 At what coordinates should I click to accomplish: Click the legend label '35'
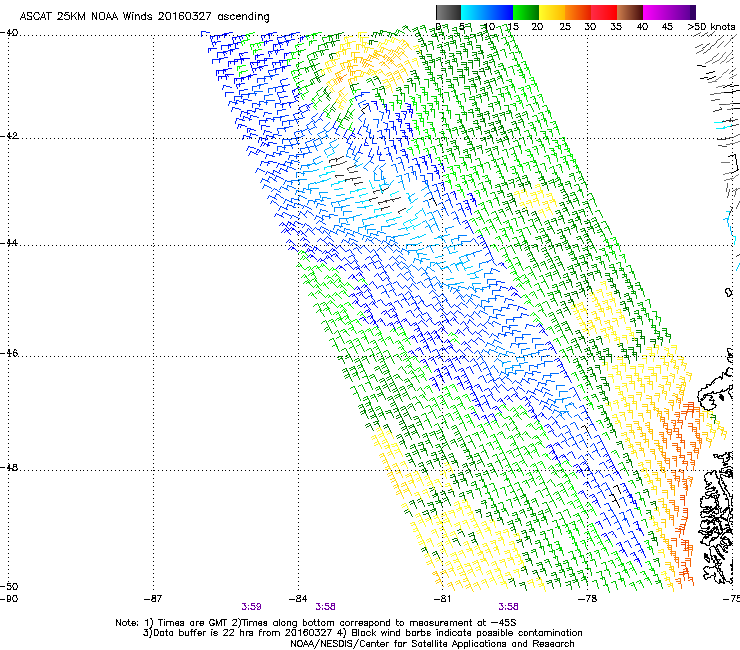click(616, 27)
